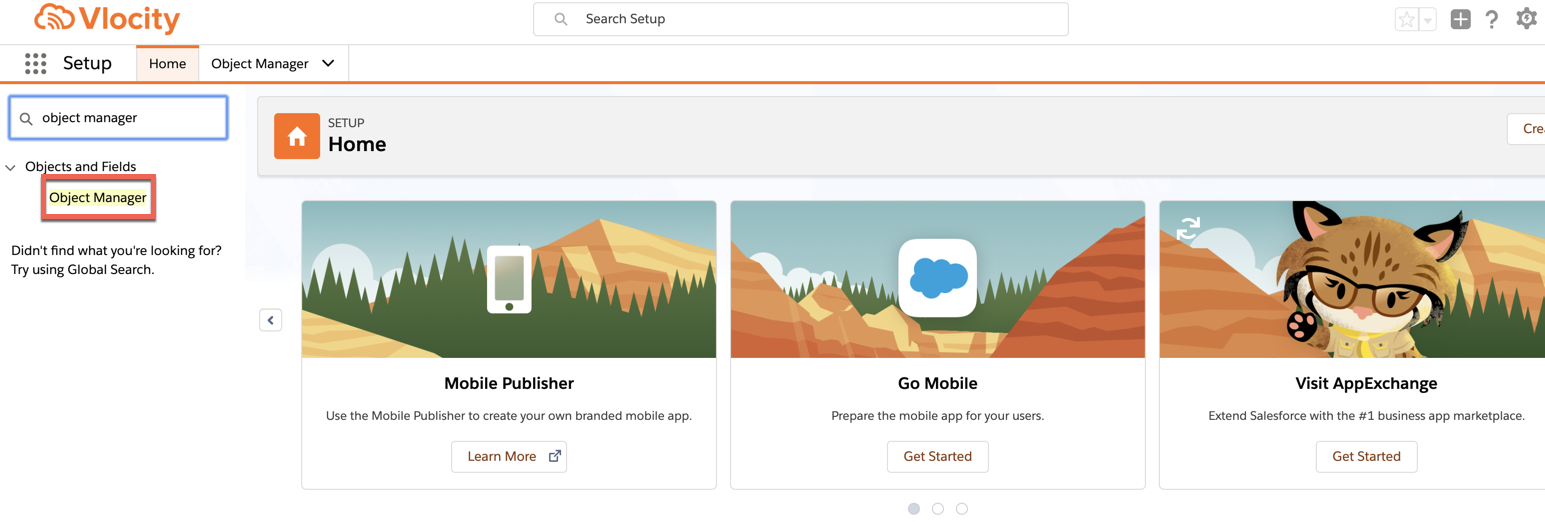Screen dimensions: 1545x524
Task: Select the first carousel dot
Action: pyautogui.click(x=914, y=509)
